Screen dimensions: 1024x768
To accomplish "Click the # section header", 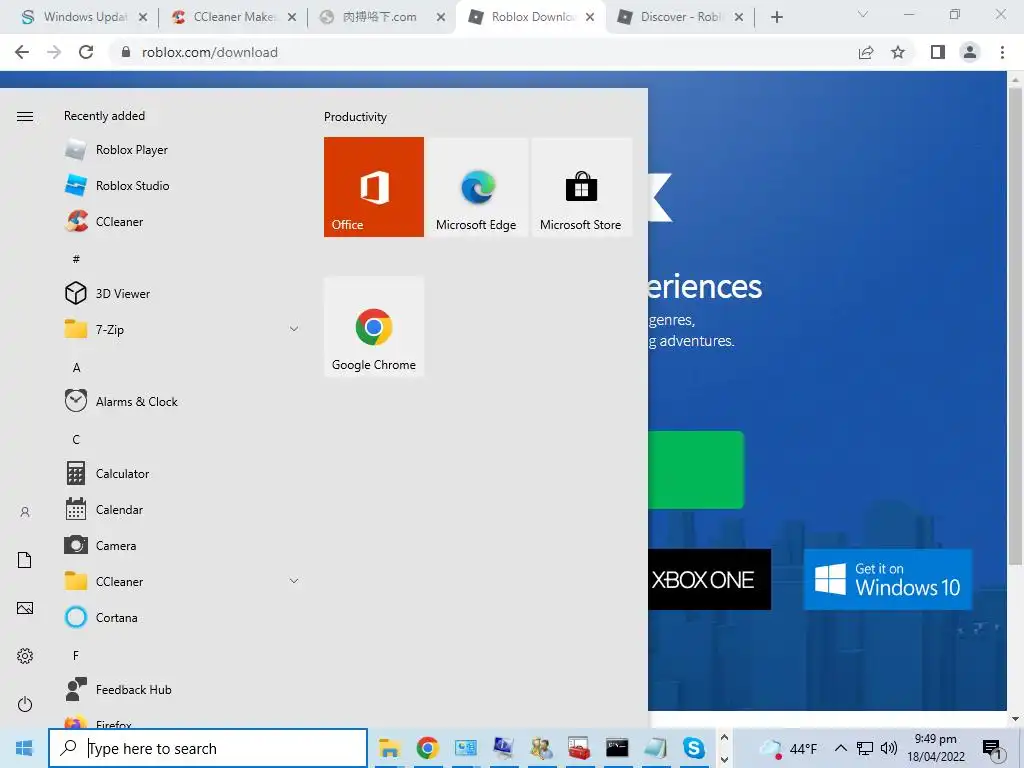I will pos(76,259).
